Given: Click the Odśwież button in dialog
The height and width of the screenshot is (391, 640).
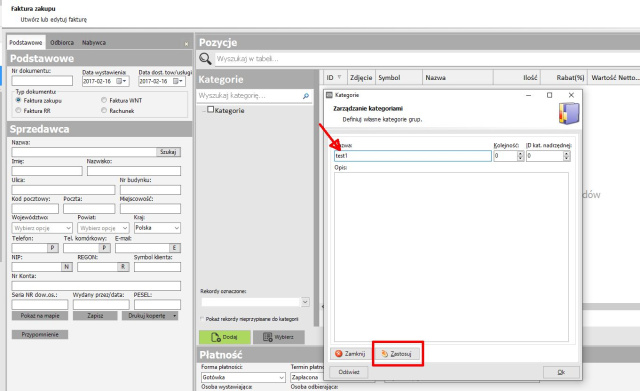Looking at the screenshot, I should (x=349, y=372).
